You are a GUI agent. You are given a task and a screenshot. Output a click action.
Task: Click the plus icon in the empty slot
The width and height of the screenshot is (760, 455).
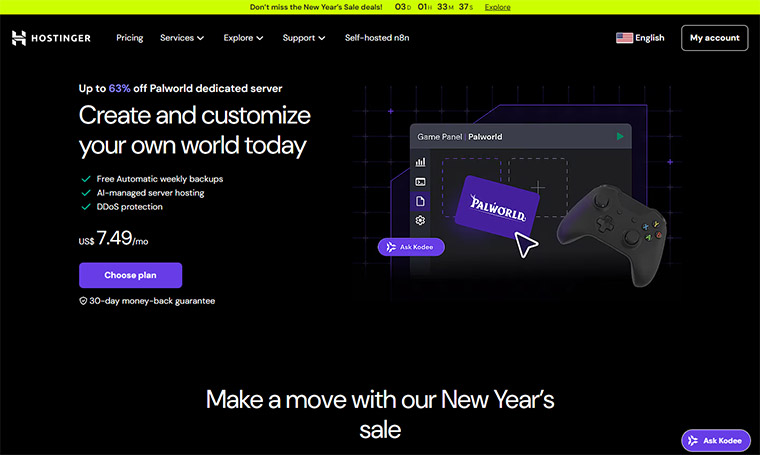(538, 186)
